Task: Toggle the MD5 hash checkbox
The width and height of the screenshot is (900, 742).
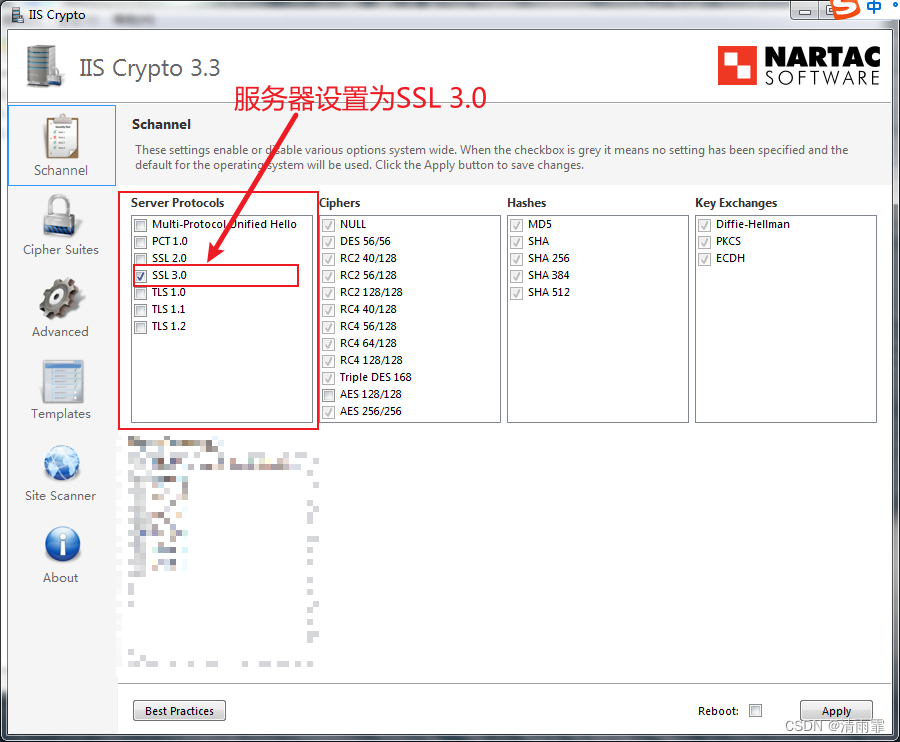Action: coord(517,224)
